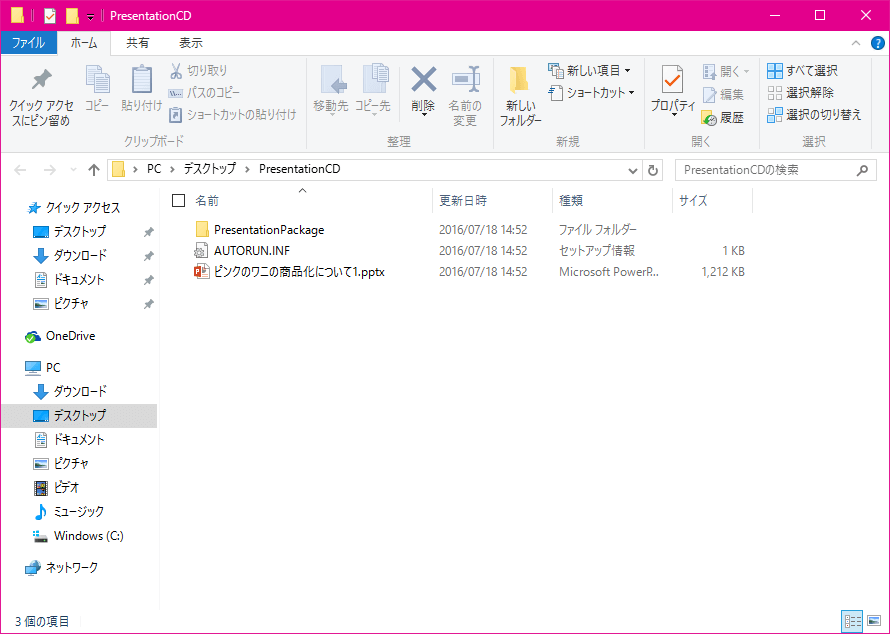The image size is (890, 634).
Task: Open ショートカット dropdown in 新規 group
Action: (591, 93)
